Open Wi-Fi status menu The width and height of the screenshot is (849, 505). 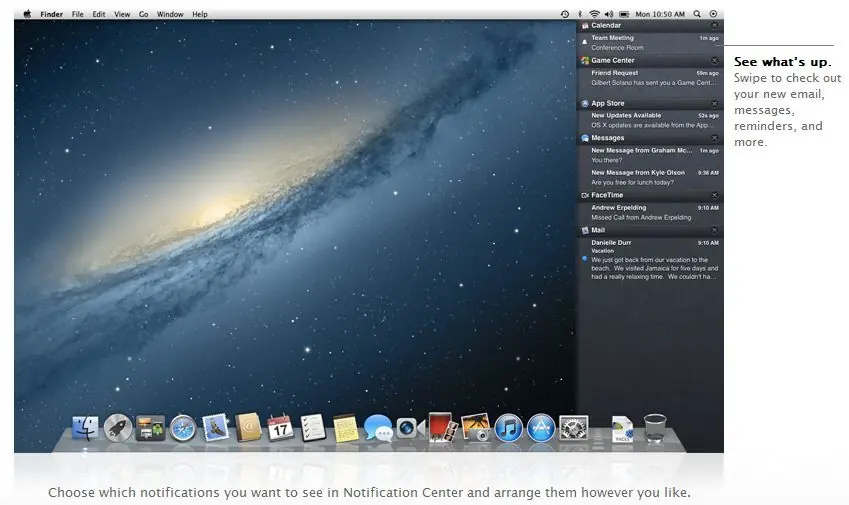(x=594, y=14)
